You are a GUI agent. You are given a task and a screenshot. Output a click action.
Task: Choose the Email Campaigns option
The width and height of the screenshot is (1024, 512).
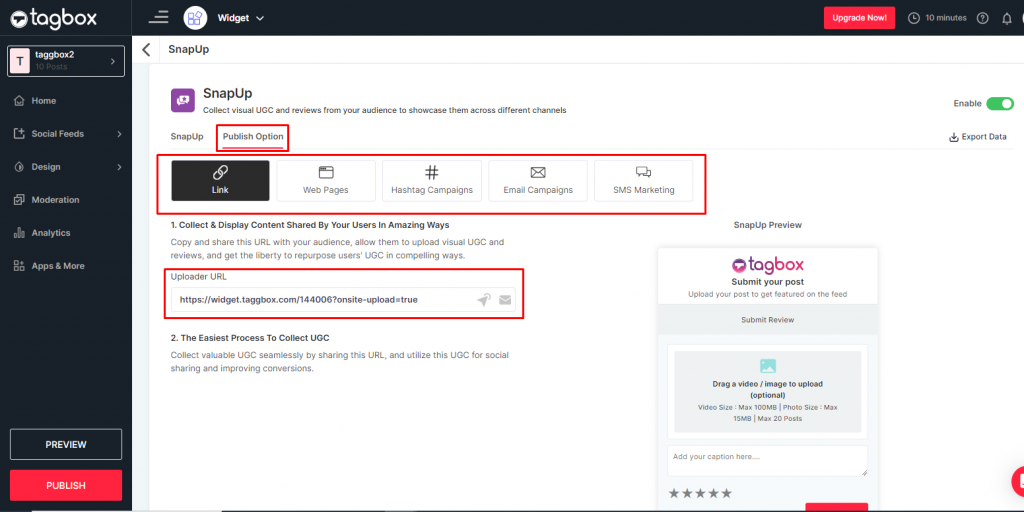click(538, 180)
